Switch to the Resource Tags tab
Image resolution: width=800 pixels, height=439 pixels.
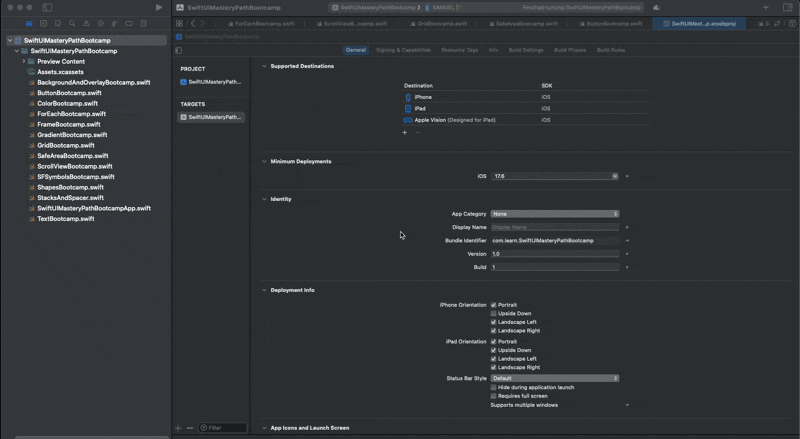point(460,50)
